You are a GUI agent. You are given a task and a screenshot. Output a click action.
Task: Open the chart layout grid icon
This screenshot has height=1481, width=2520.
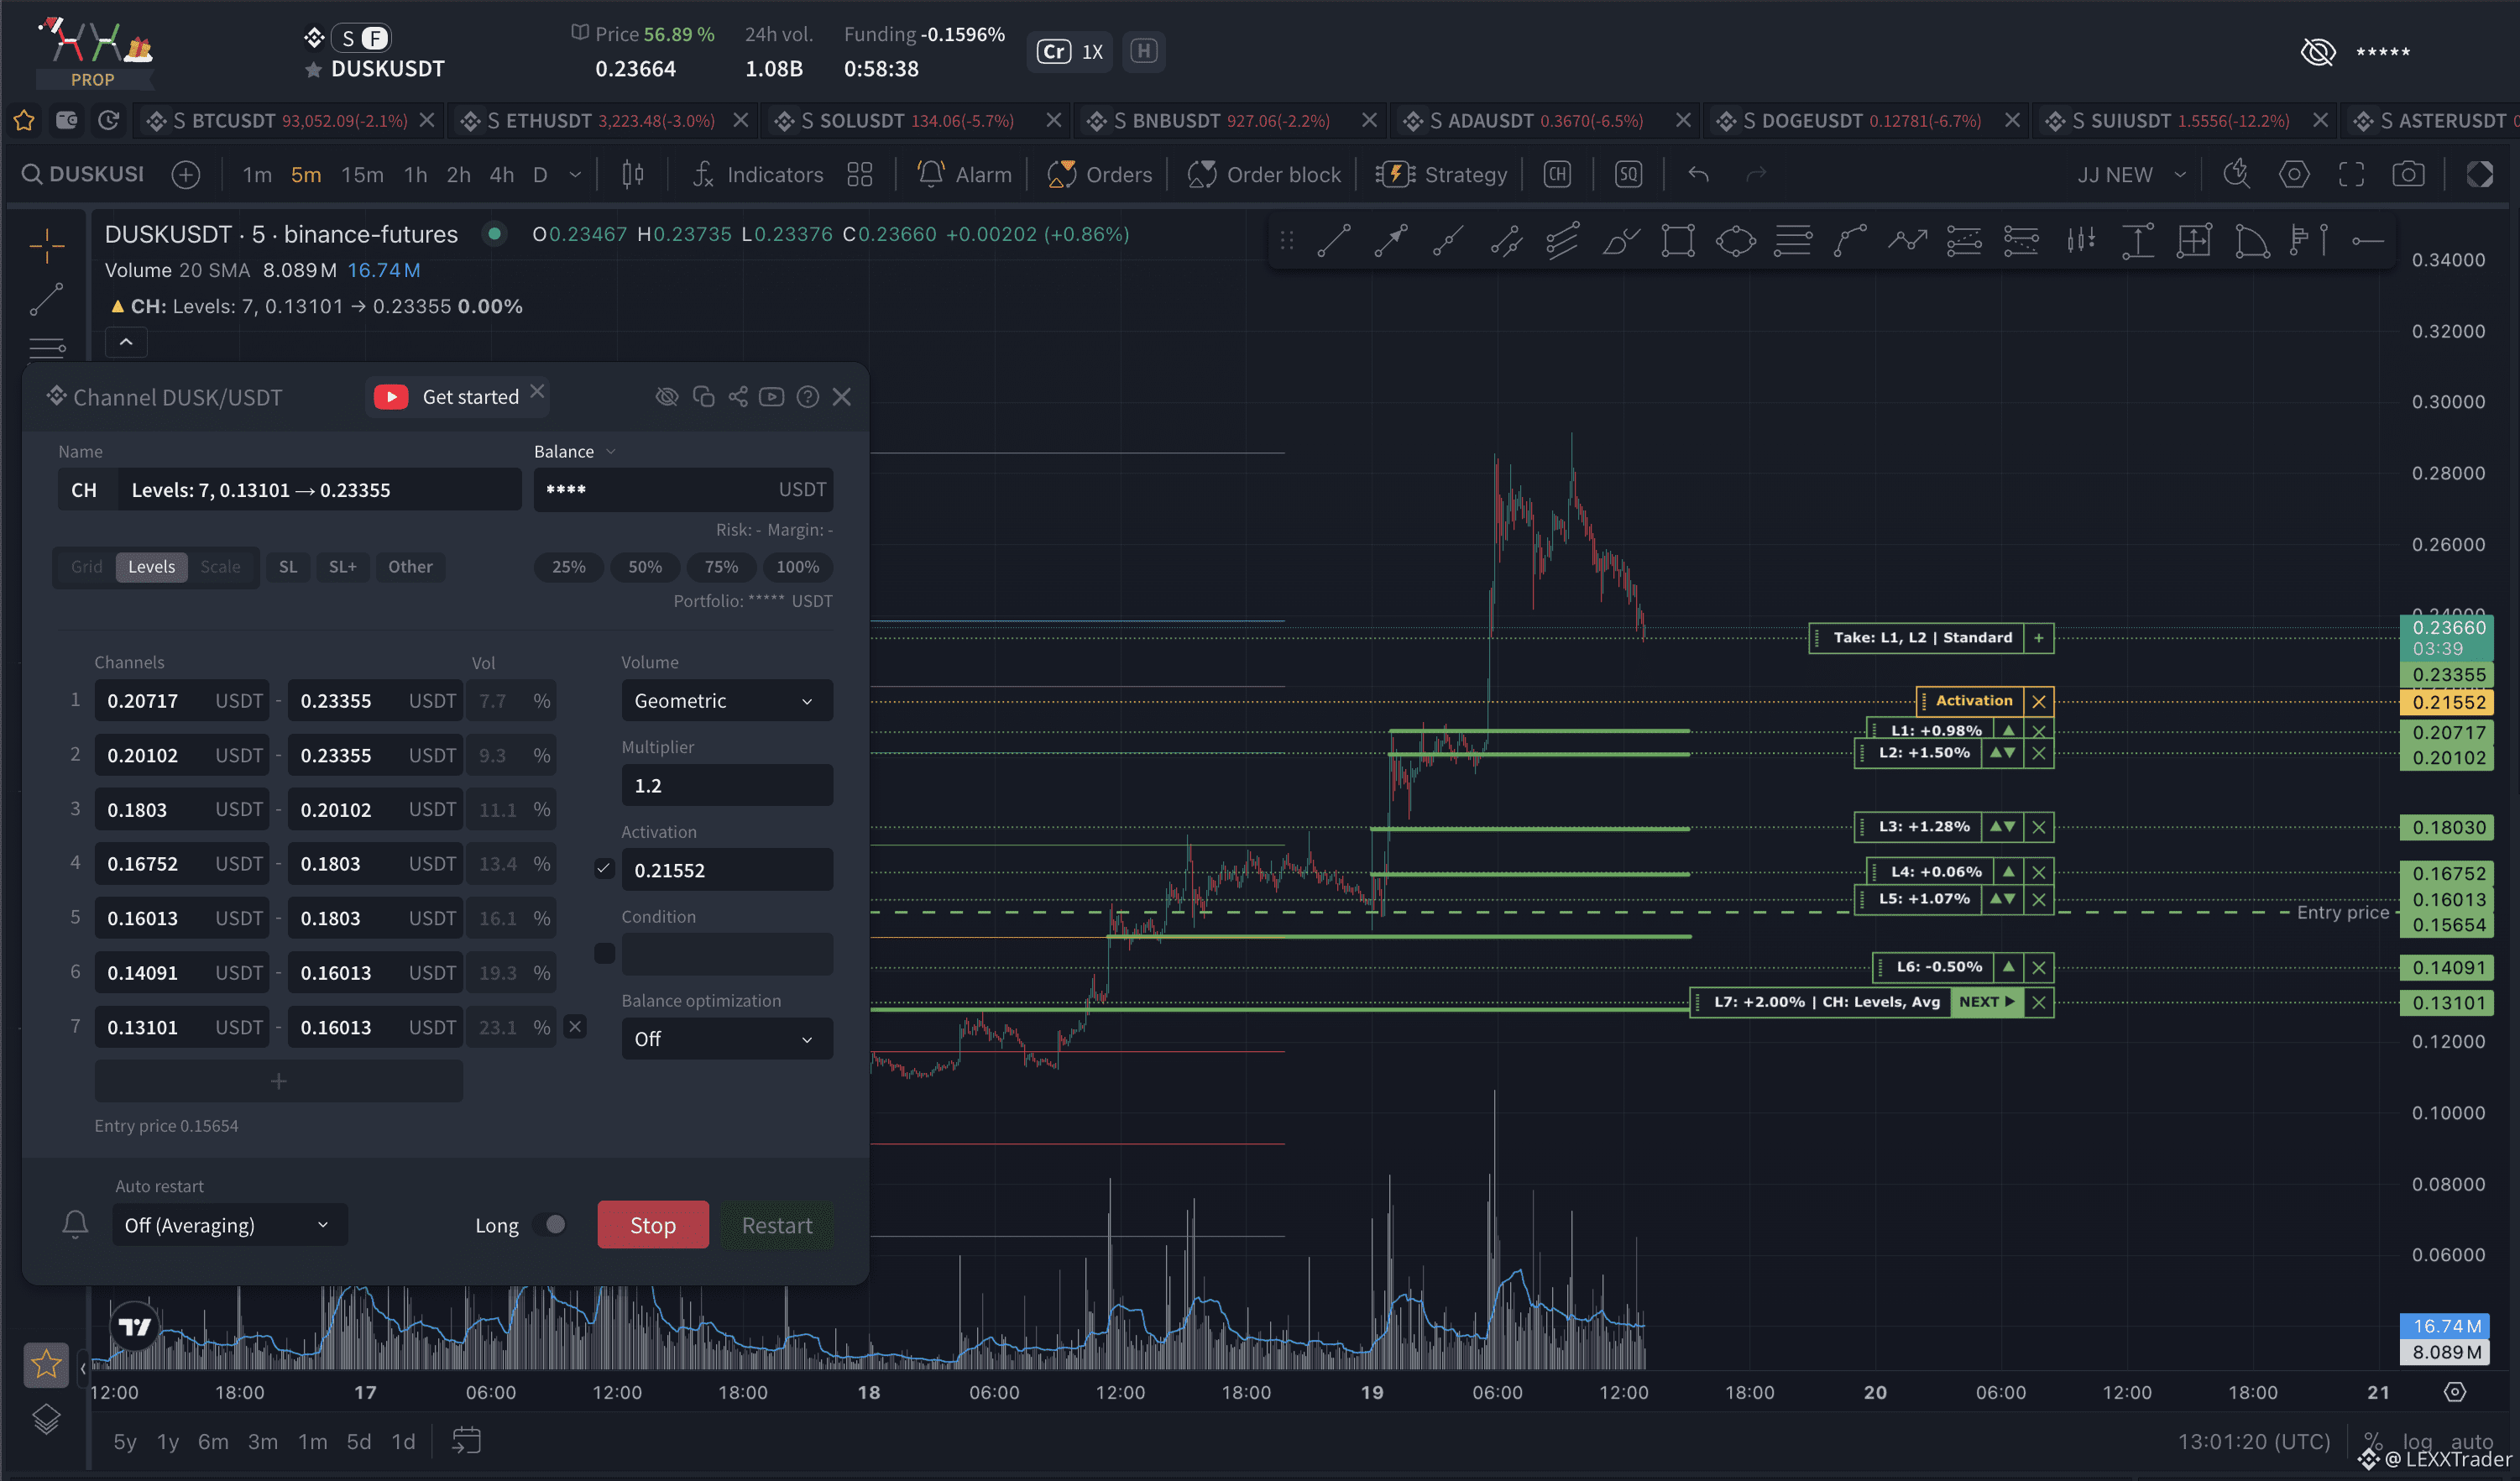[859, 175]
